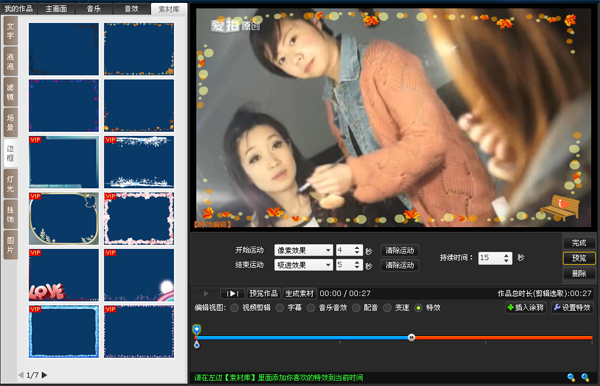Image resolution: width=600 pixels, height=386 pixels.
Task: Select the 视频剪辑 edit view radio
Action: (234, 308)
